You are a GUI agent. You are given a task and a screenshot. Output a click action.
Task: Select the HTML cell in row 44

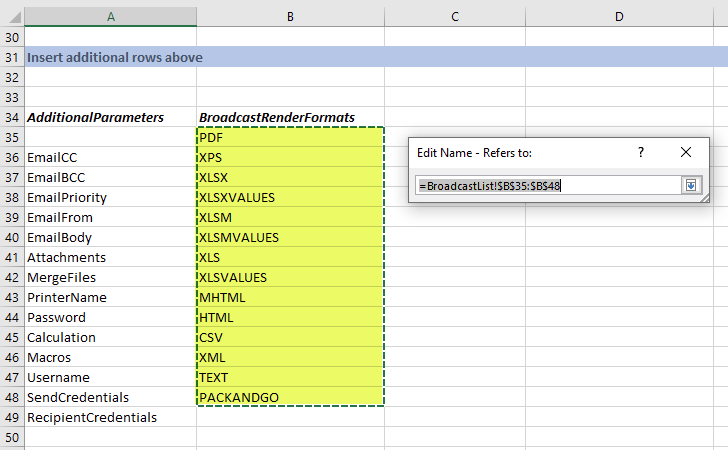coord(290,317)
